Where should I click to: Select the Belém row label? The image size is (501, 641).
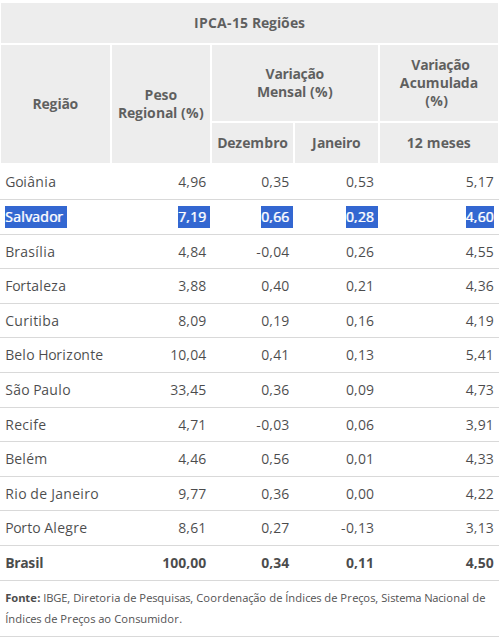click(x=26, y=459)
